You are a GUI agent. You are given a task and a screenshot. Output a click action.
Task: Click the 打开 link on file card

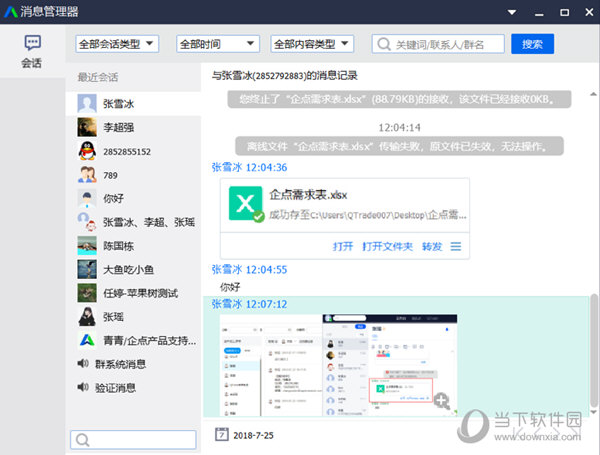click(342, 246)
